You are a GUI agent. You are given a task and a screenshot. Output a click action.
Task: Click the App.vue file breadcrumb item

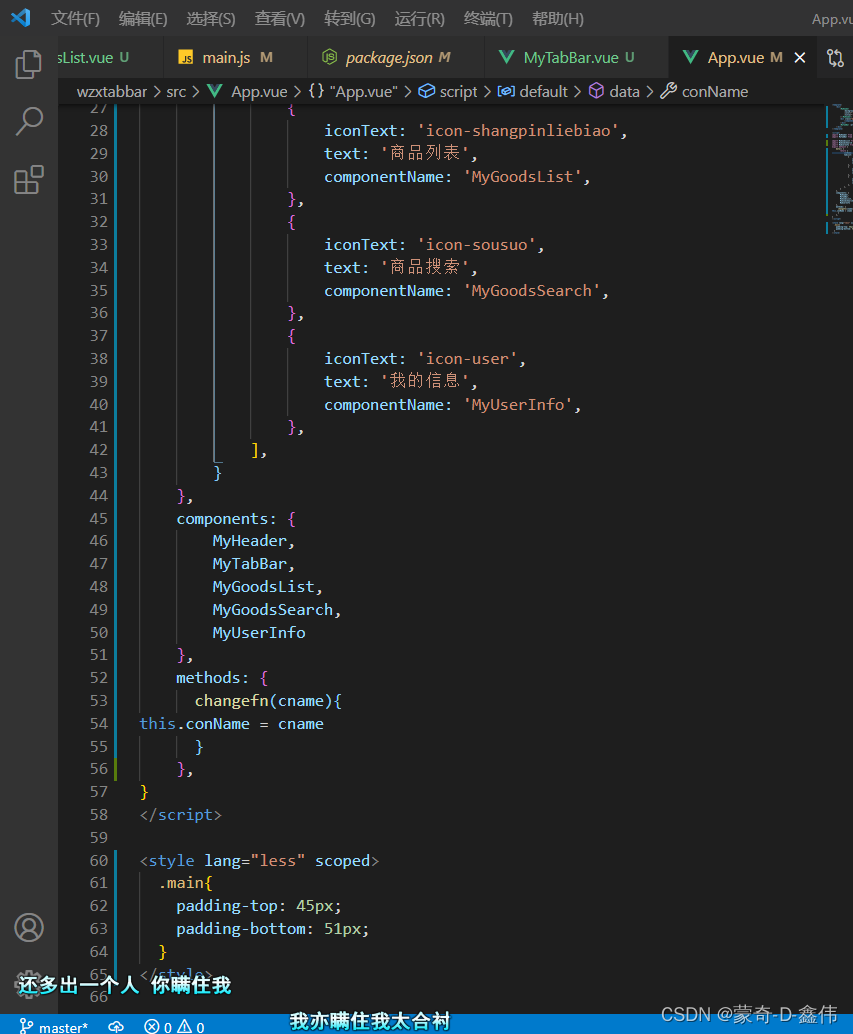coord(248,92)
